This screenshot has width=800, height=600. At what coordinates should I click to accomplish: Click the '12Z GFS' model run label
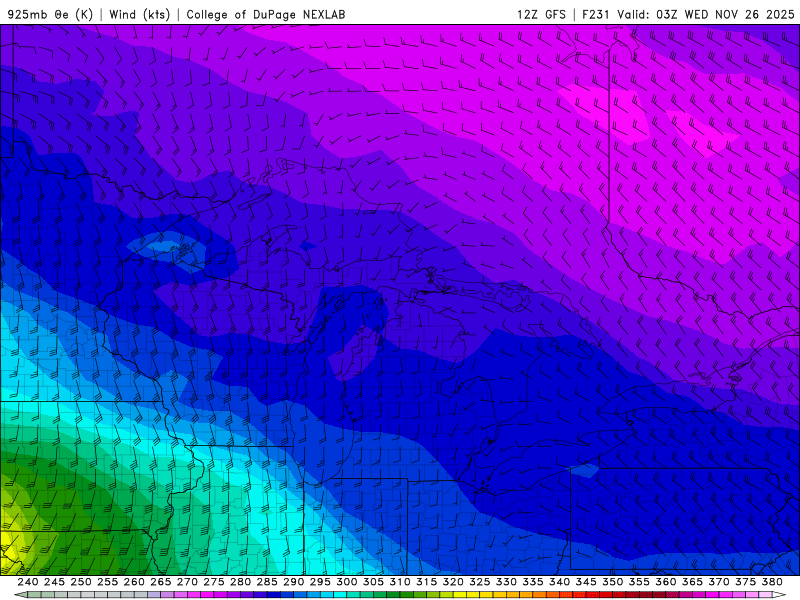(x=541, y=14)
